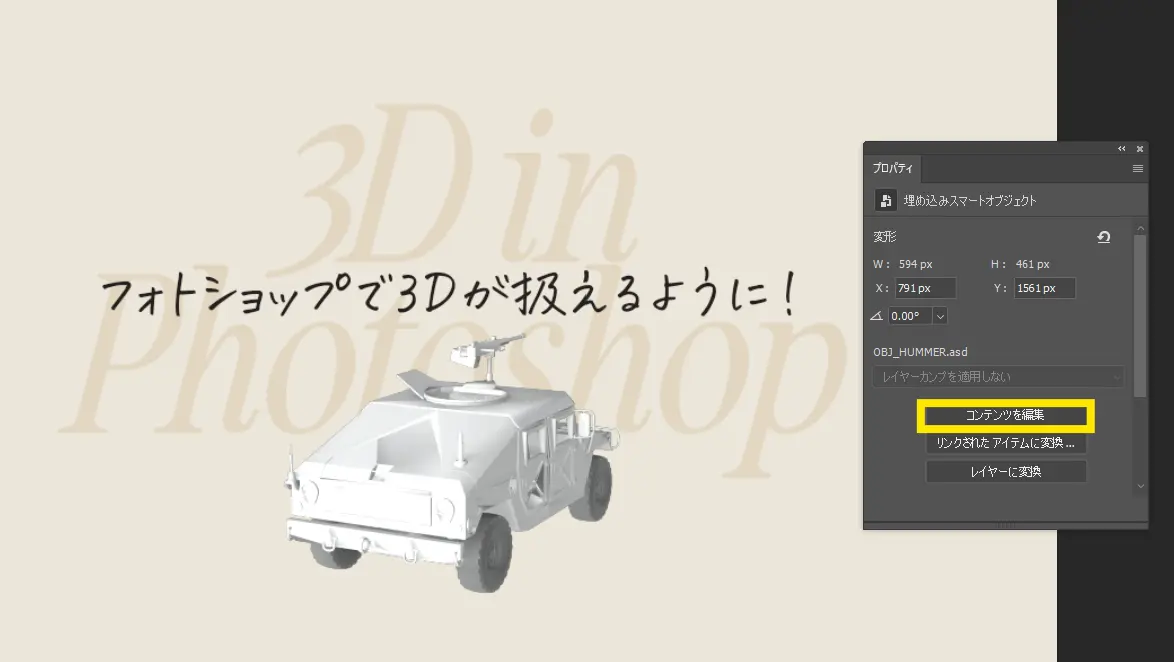The height and width of the screenshot is (662, 1174).
Task: Open the rotation angle preset dropdown
Action: (x=940, y=316)
